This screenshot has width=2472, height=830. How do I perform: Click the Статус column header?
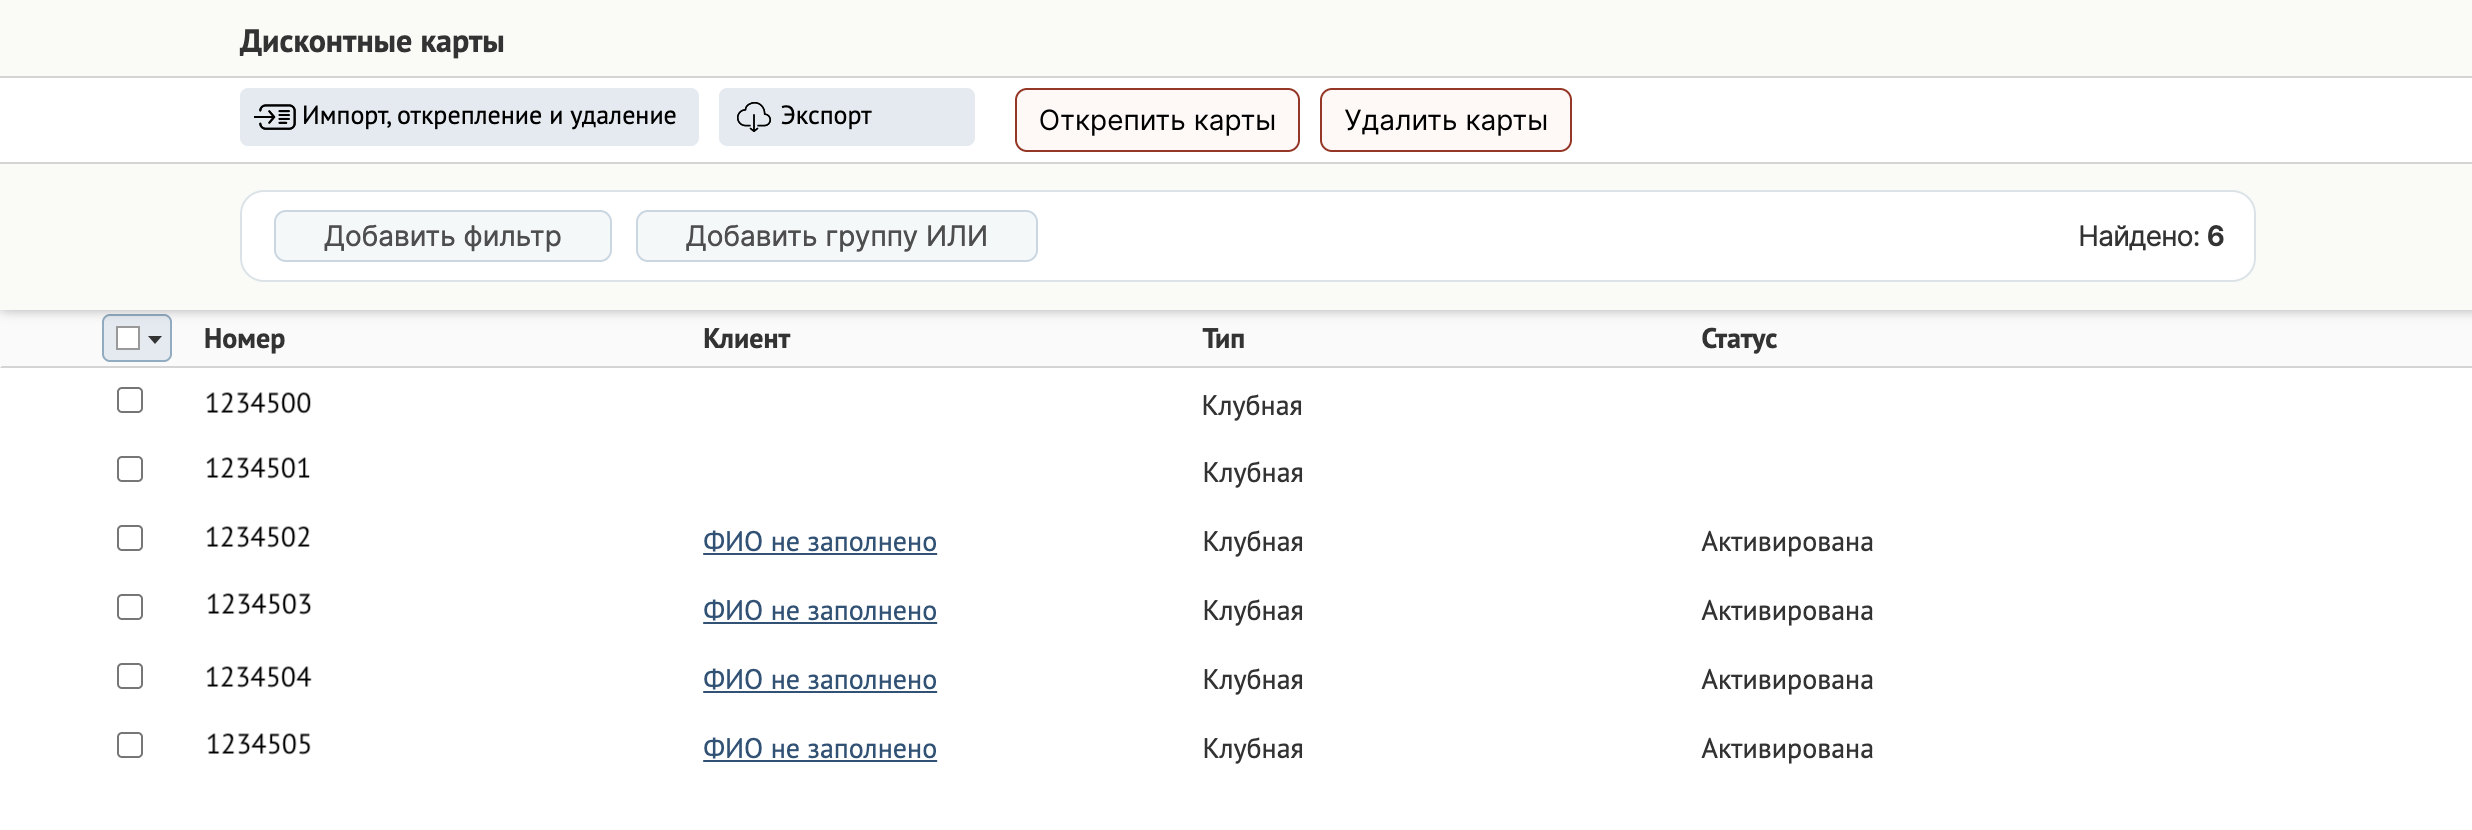(1738, 339)
